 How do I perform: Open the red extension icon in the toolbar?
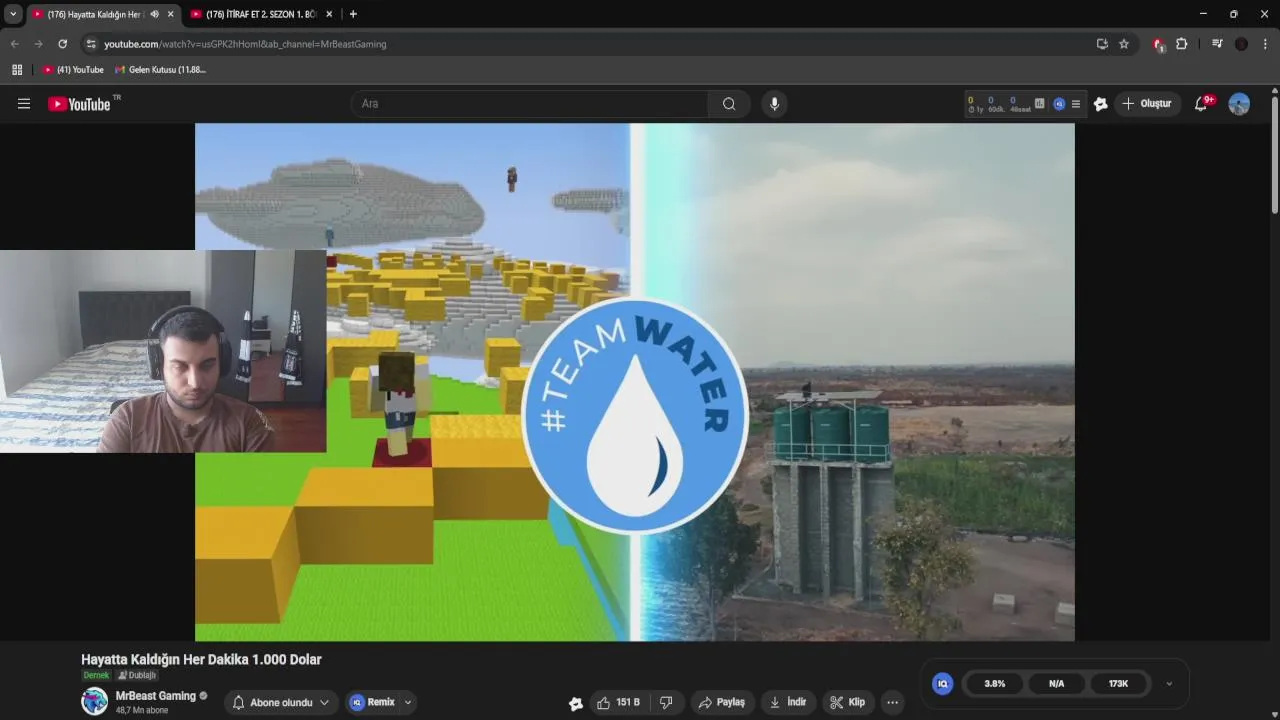(1158, 44)
